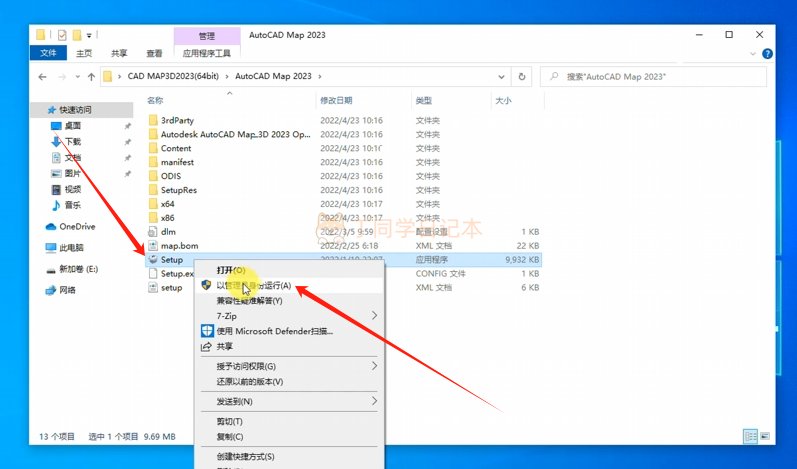Image resolution: width=797 pixels, height=469 pixels.
Task: Click the help question mark icon
Action: [x=768, y=53]
